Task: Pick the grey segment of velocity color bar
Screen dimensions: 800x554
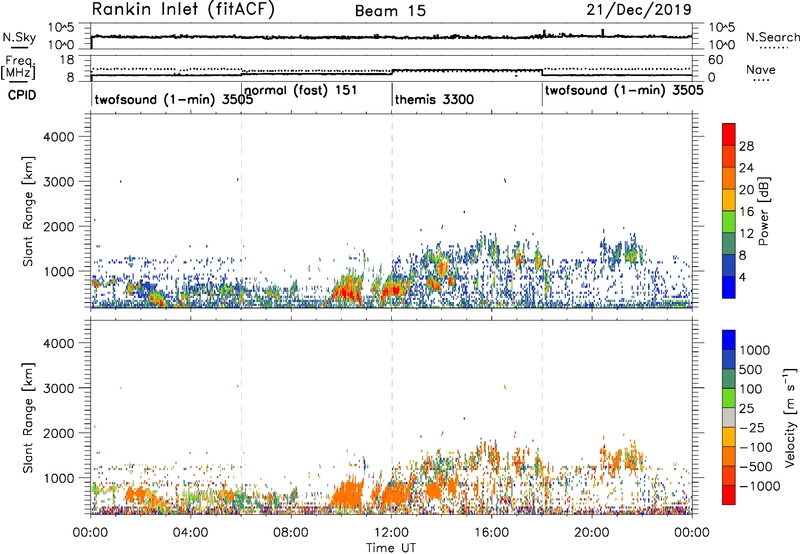Action: [x=729, y=417]
